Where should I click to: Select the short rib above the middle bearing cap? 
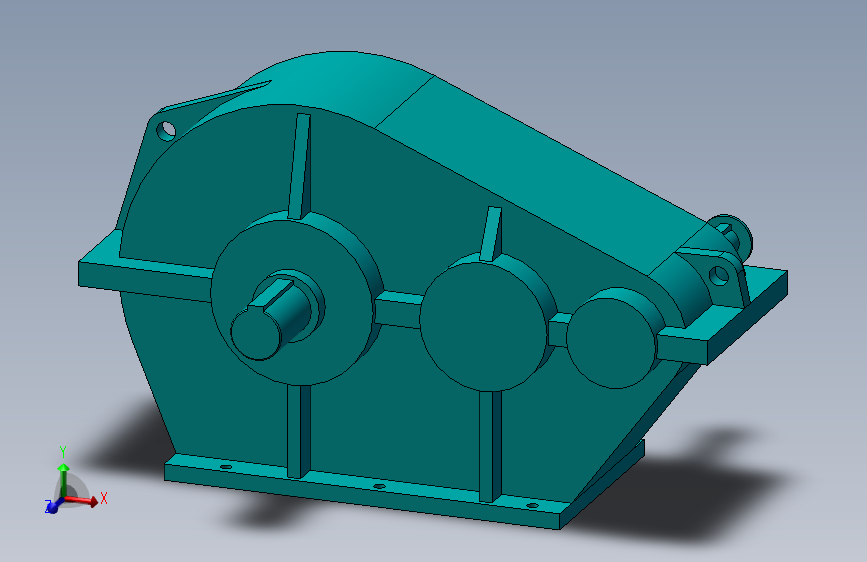point(490,233)
